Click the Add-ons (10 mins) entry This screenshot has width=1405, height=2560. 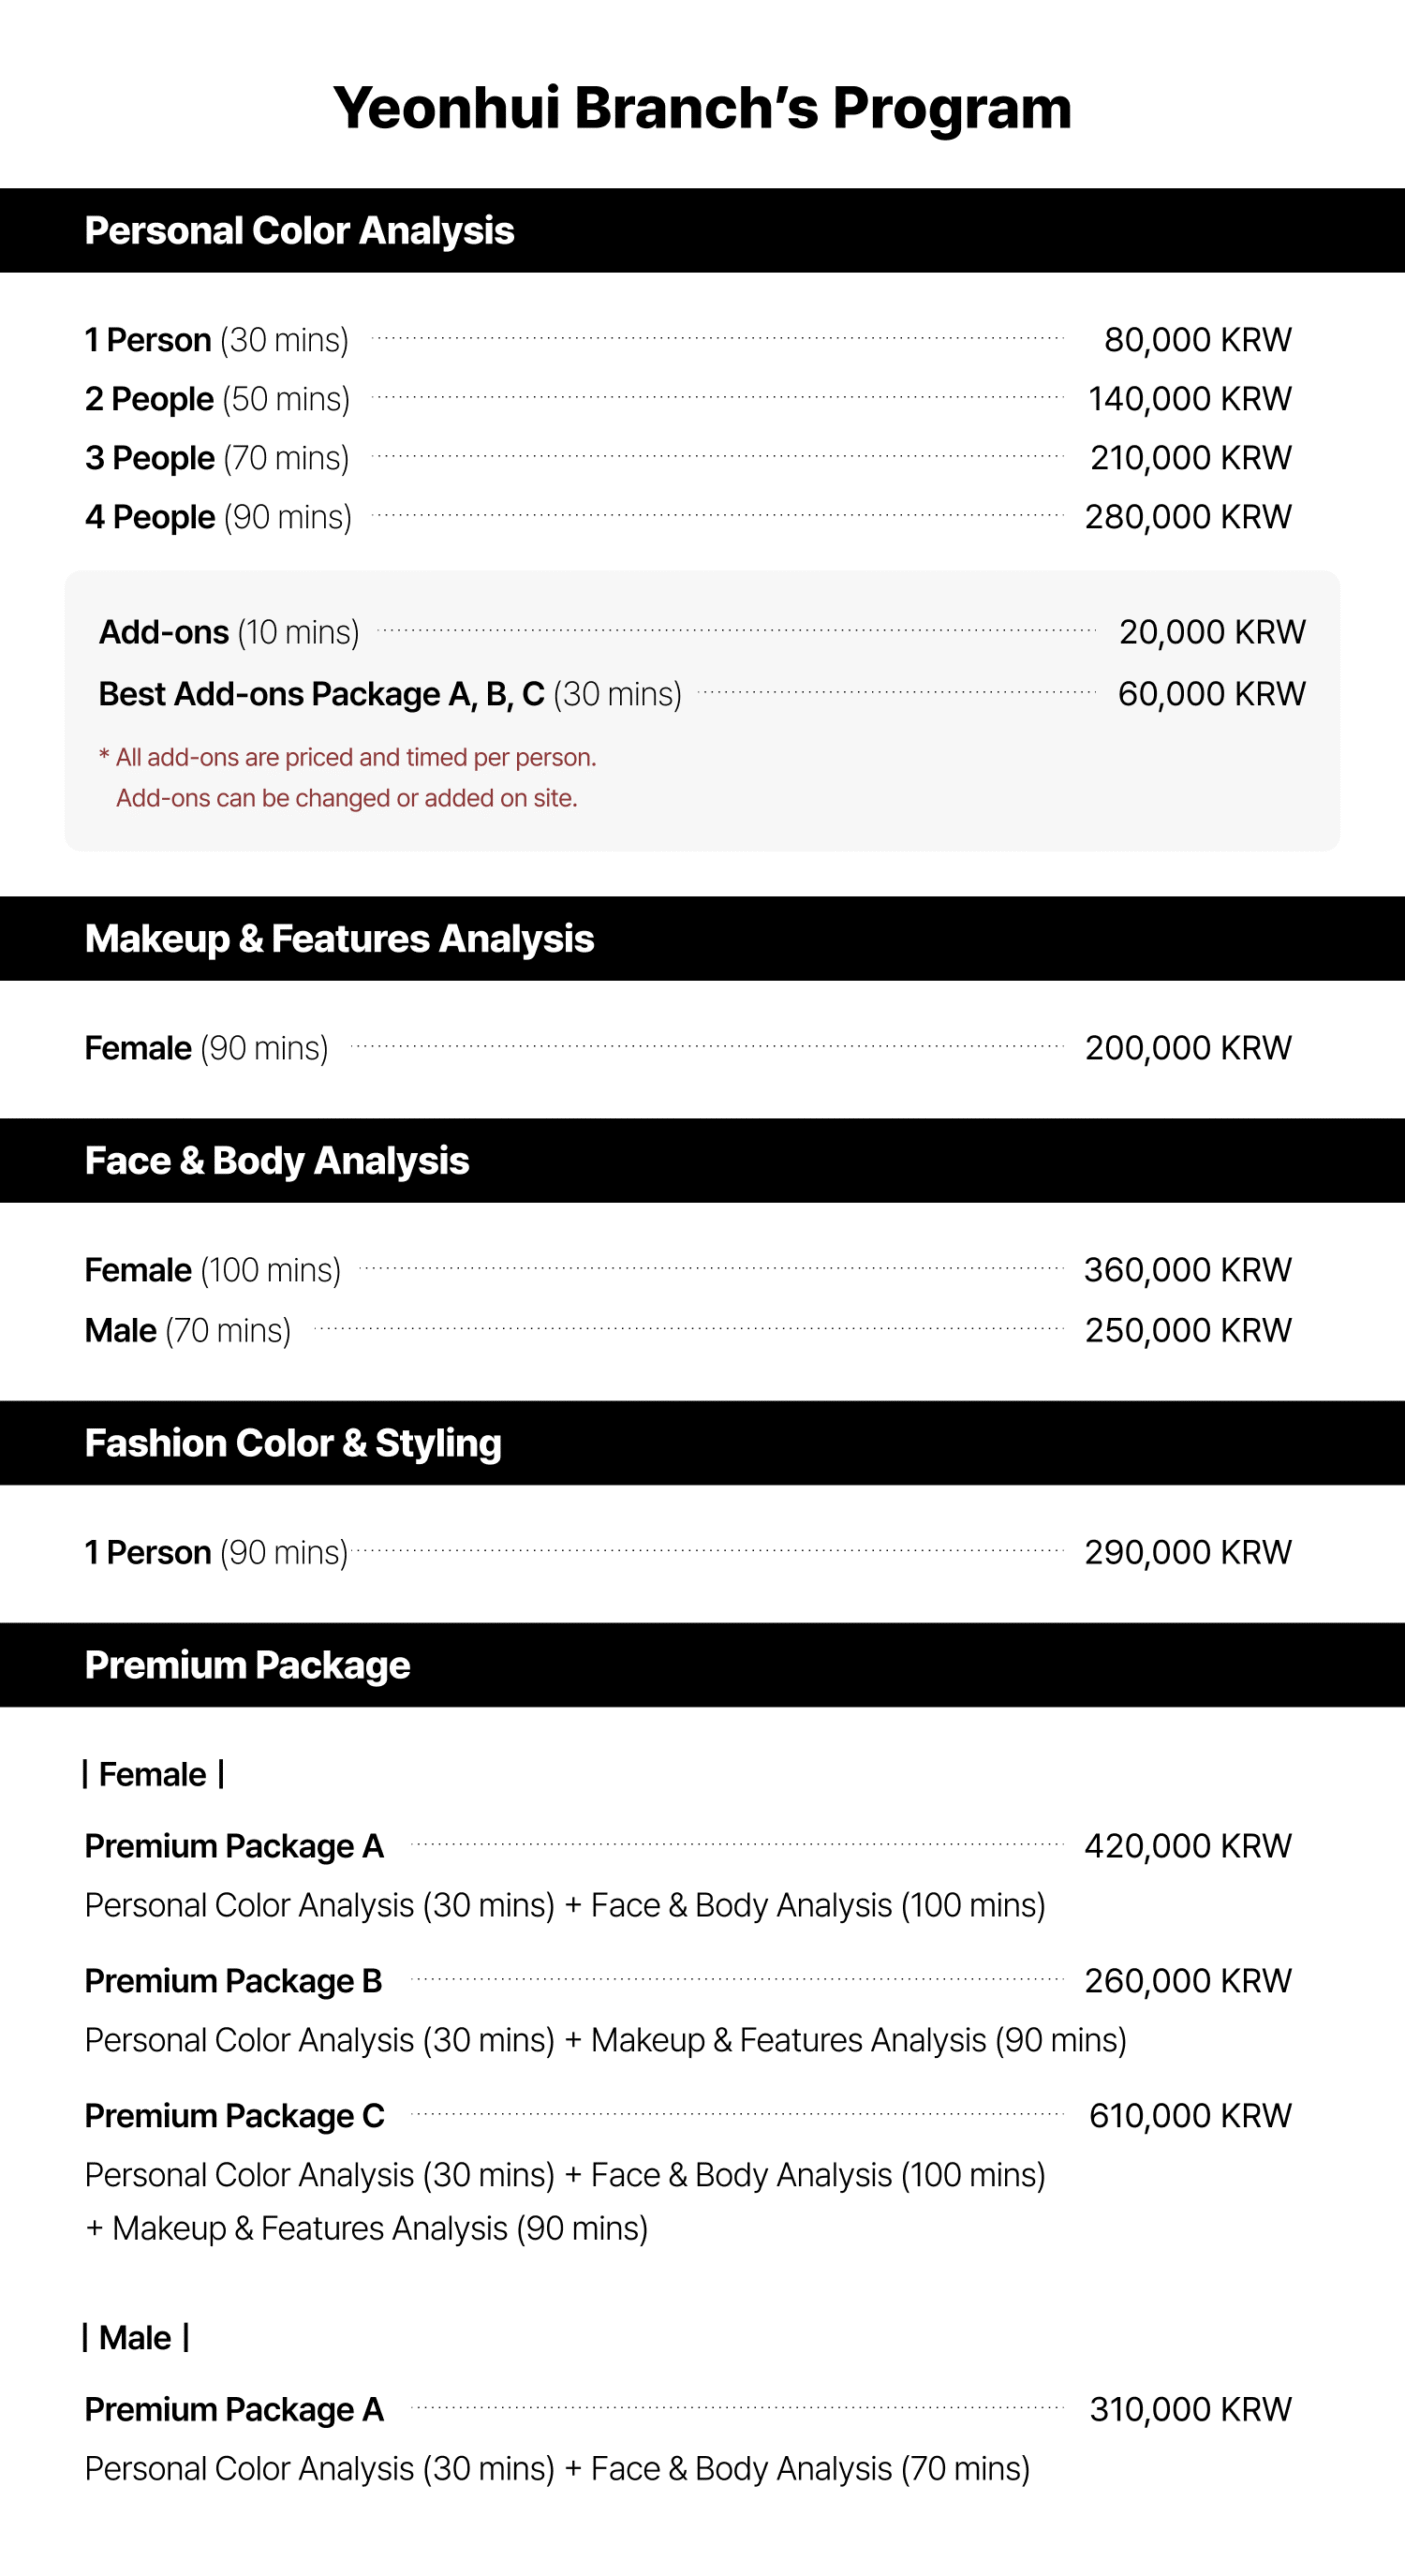(x=229, y=632)
